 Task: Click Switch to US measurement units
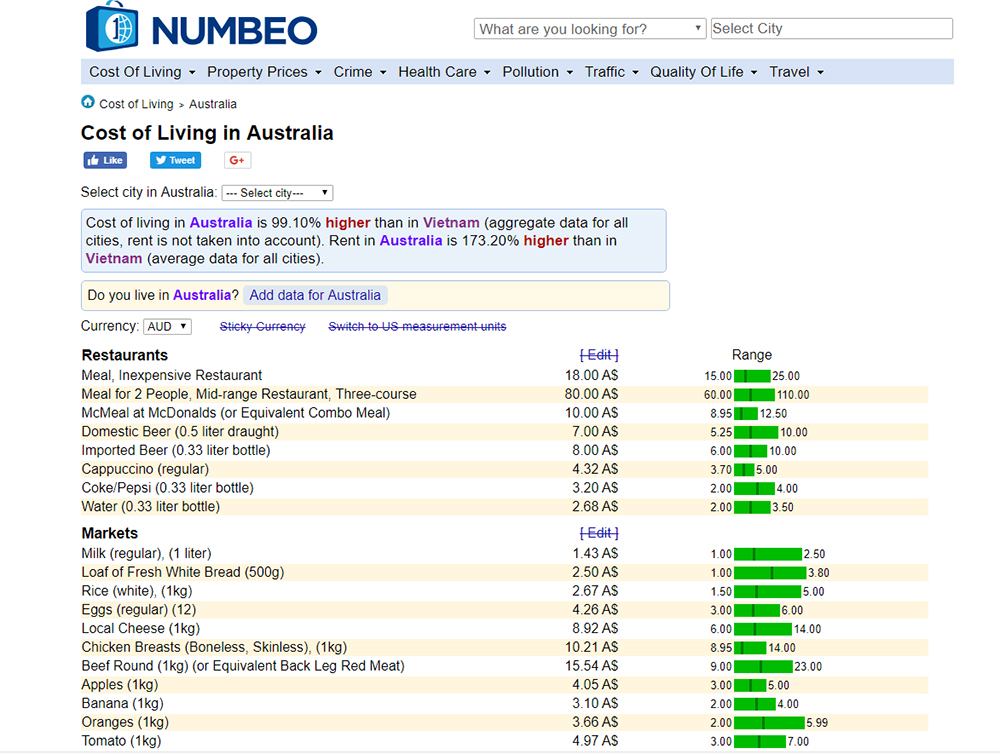coord(417,327)
